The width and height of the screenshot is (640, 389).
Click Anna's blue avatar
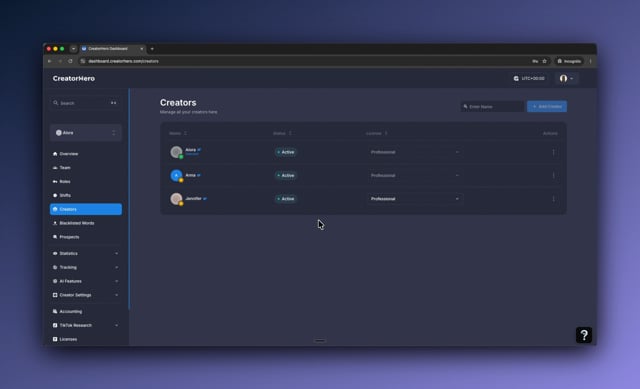click(x=176, y=175)
